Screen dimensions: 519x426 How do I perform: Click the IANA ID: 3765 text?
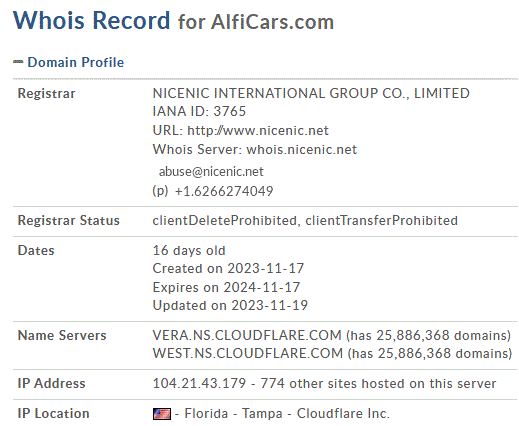click(199, 111)
